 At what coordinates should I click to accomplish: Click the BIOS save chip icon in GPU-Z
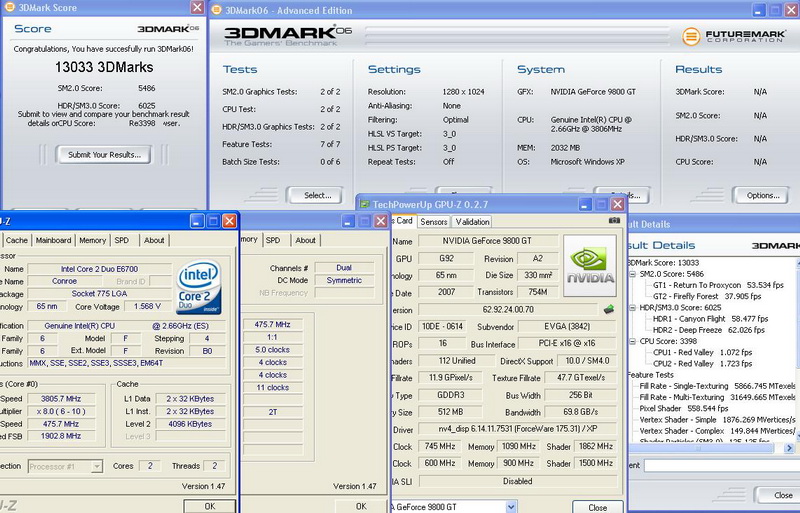pyautogui.click(x=609, y=309)
